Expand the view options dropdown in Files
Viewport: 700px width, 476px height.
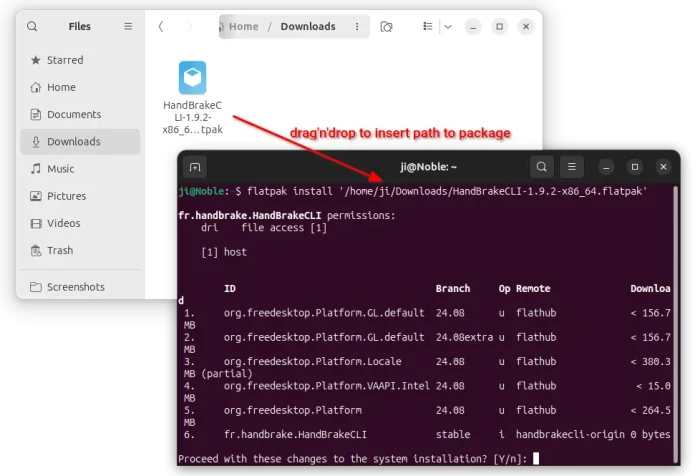click(448, 27)
